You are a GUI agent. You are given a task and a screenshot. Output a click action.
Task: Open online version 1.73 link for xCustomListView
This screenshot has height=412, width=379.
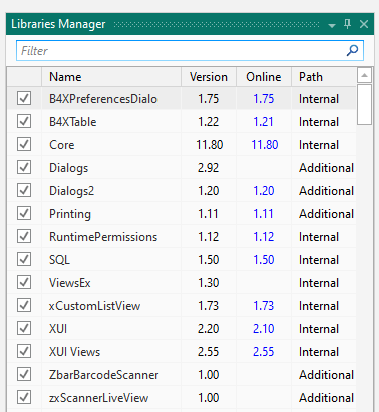coord(264,306)
